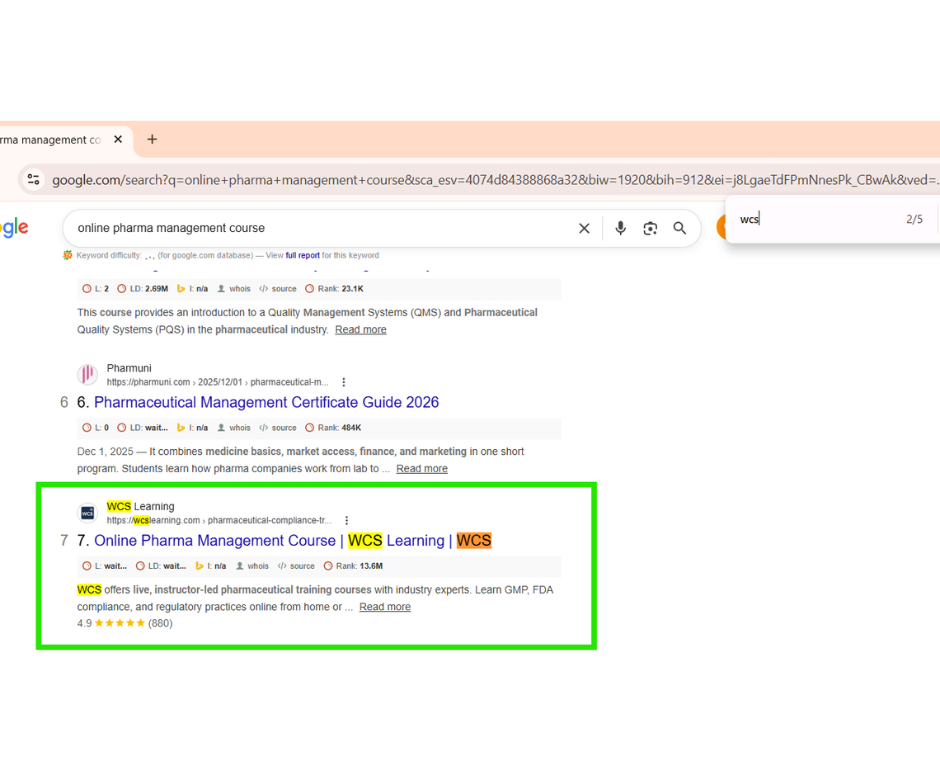Open WCS Learning result options three-dot menu

coord(347,520)
